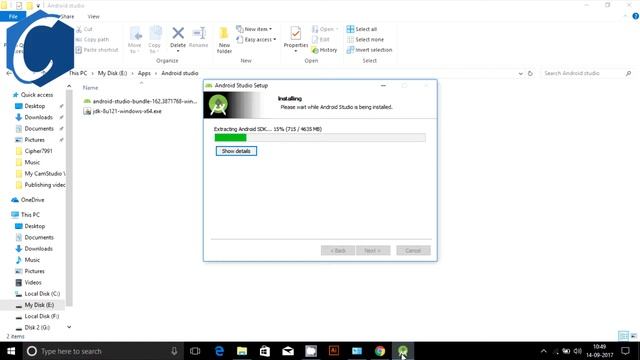Click Paste shortcut in ribbon
The width and height of the screenshot is (640, 360).
[x=97, y=50]
